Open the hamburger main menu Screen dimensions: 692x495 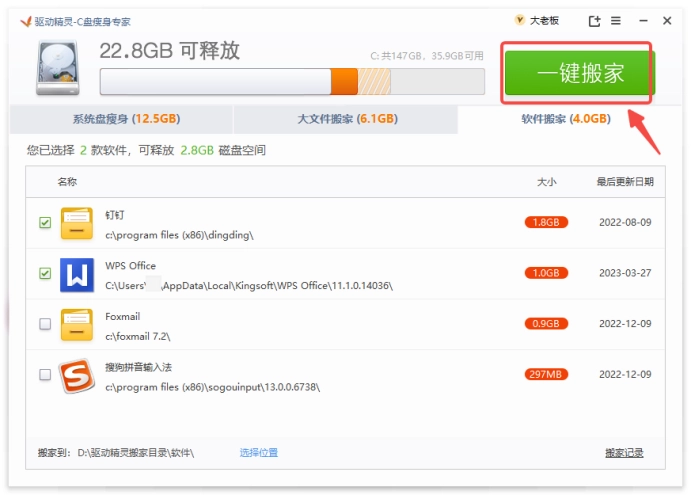click(x=616, y=21)
